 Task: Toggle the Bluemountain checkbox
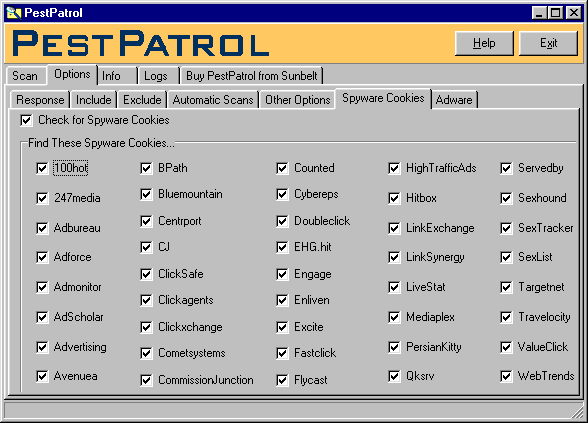[146, 194]
